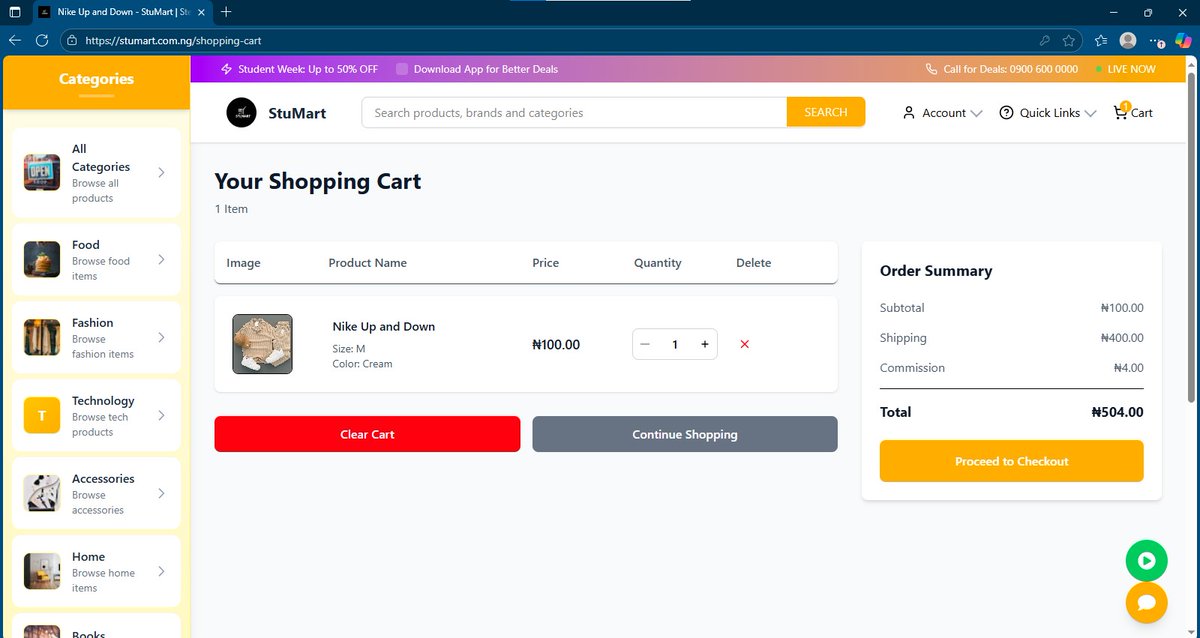Click the Technology yellow T icon
Screen dimensions: 1200x638
pyautogui.click(x=42, y=416)
